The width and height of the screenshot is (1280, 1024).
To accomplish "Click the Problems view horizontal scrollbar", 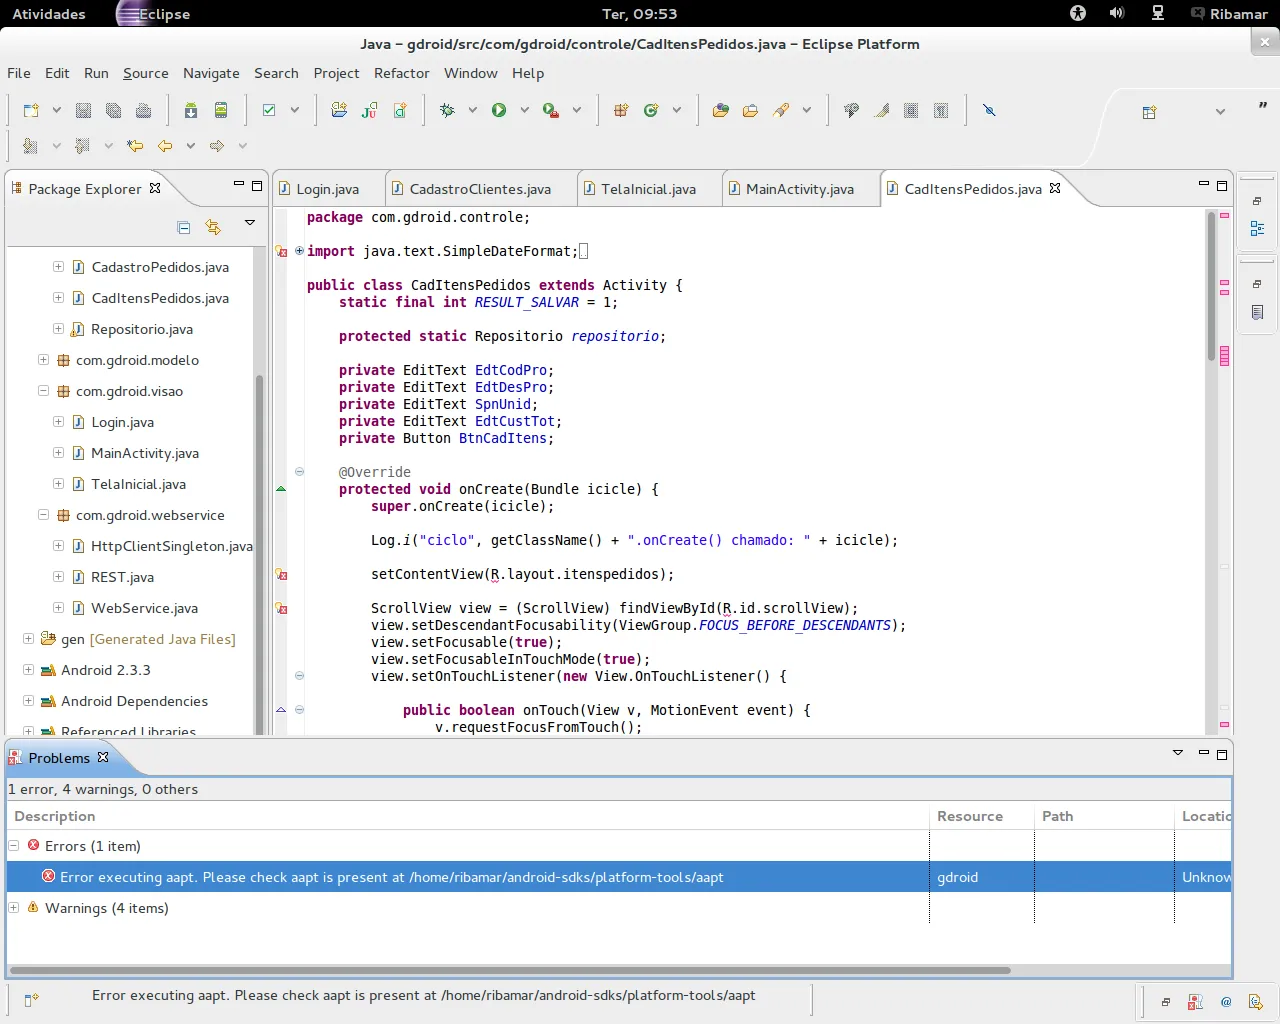I will pyautogui.click(x=510, y=970).
